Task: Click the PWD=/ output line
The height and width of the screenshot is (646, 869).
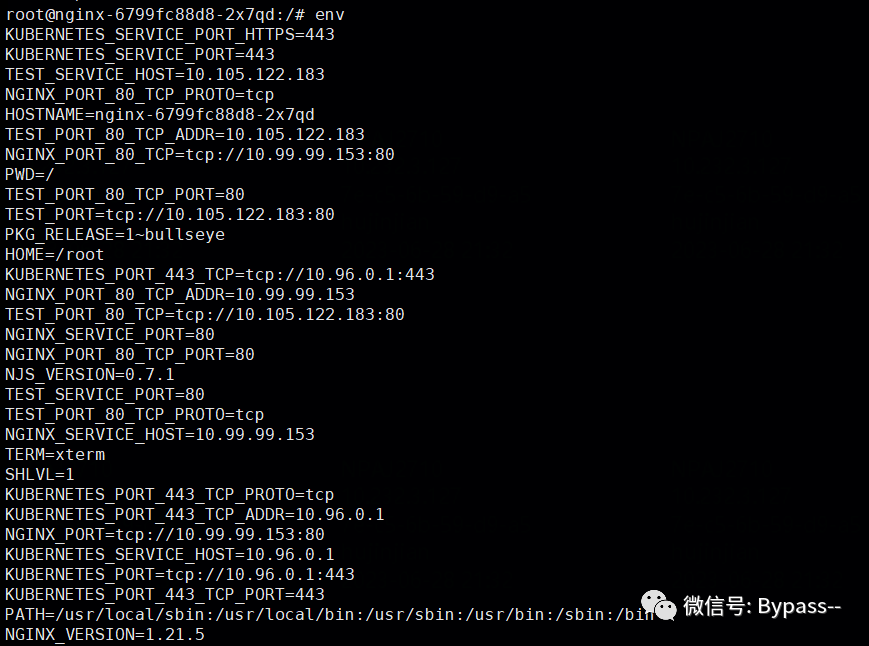Action: [29, 175]
